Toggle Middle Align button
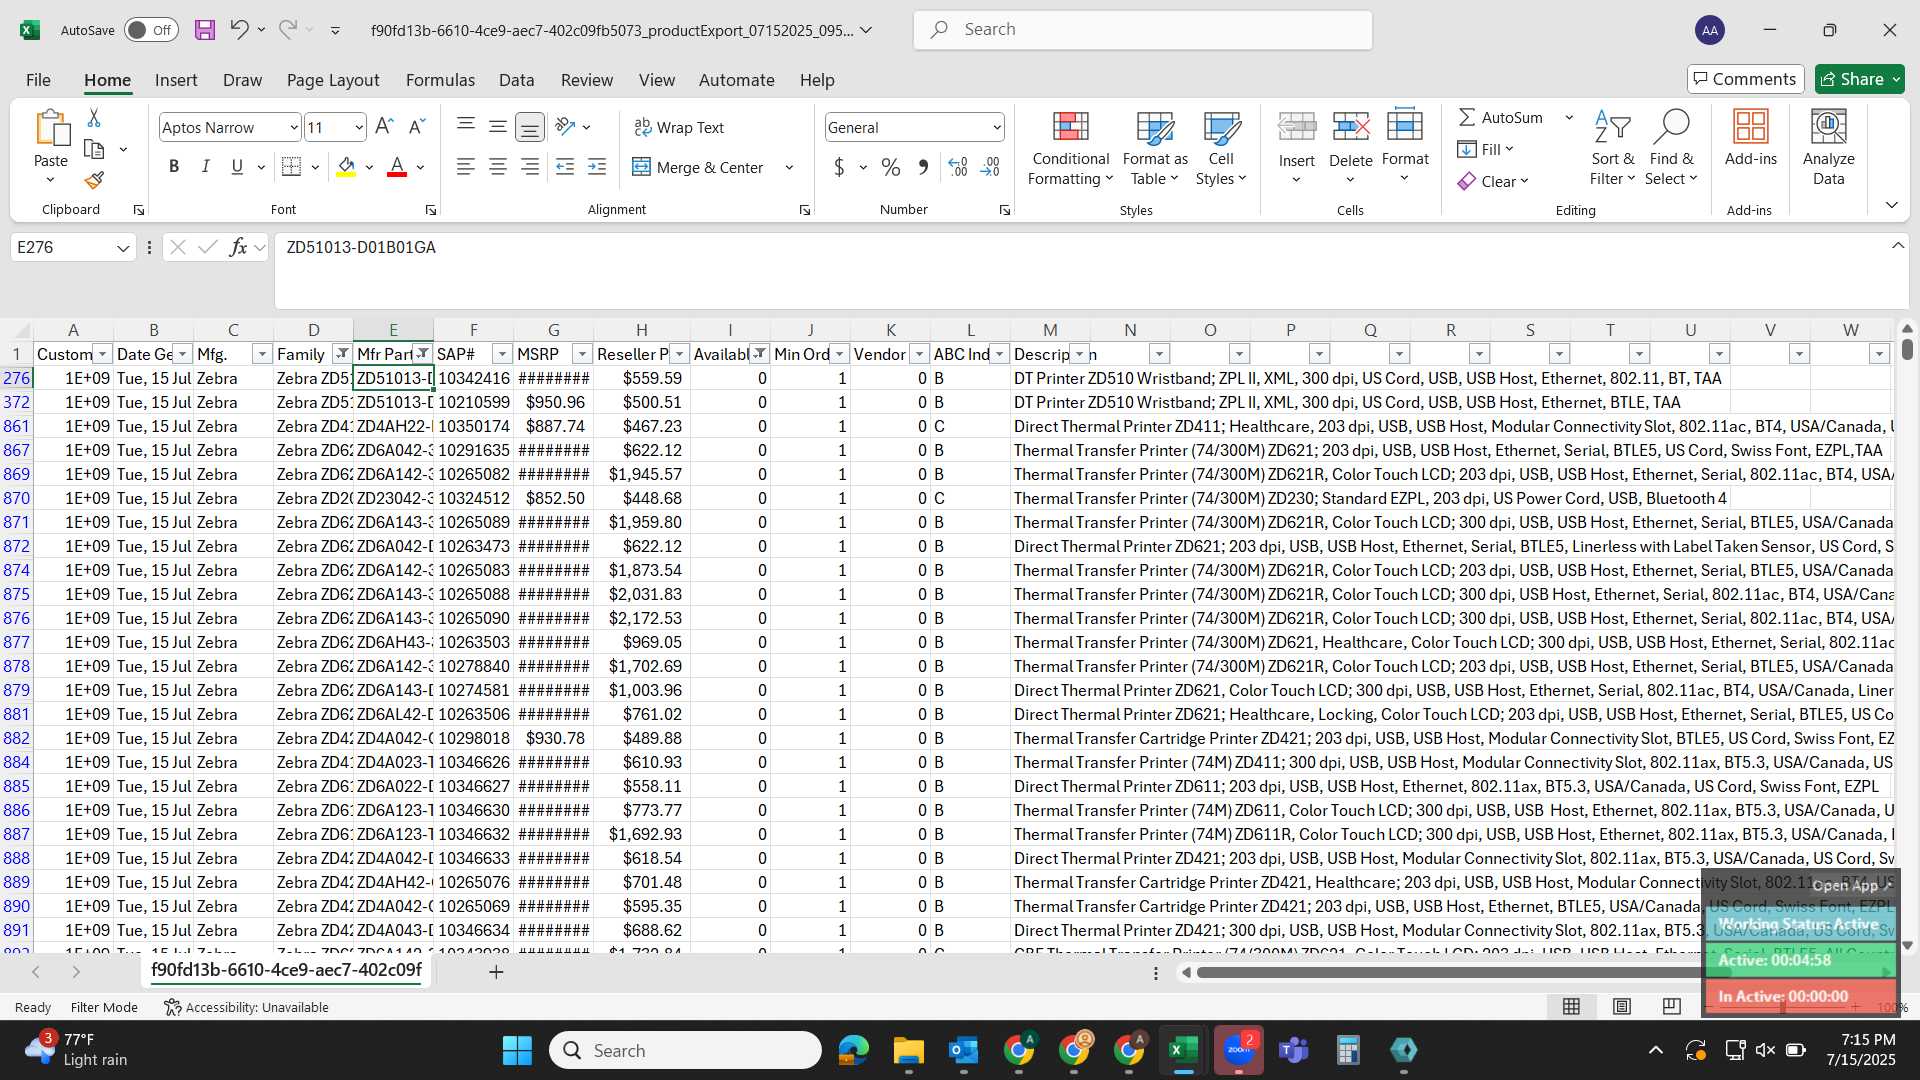The image size is (1920, 1080). (x=498, y=127)
